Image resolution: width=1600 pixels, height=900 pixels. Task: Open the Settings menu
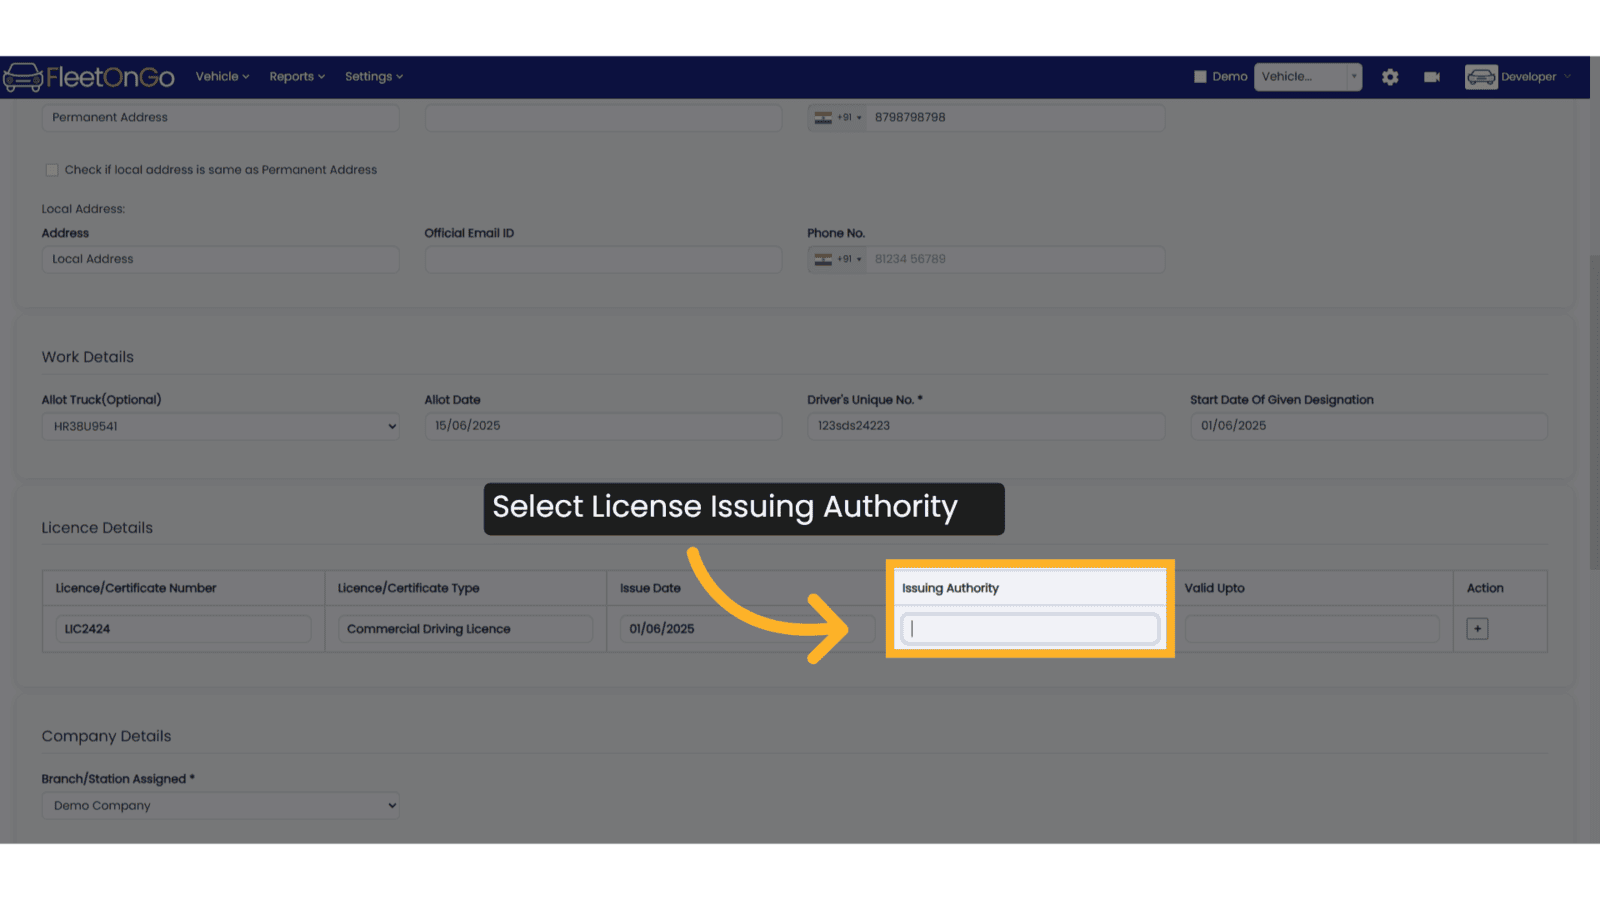pos(374,77)
